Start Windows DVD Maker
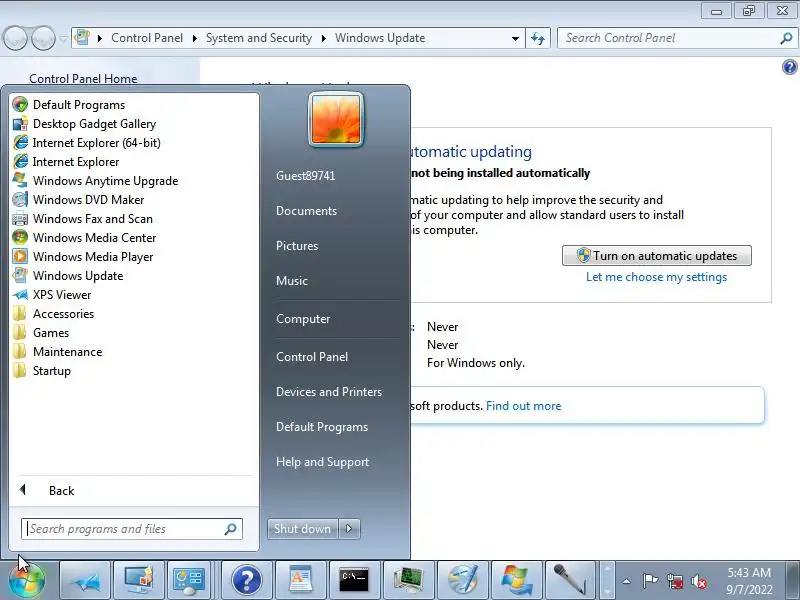This screenshot has width=800, height=600. (x=88, y=199)
